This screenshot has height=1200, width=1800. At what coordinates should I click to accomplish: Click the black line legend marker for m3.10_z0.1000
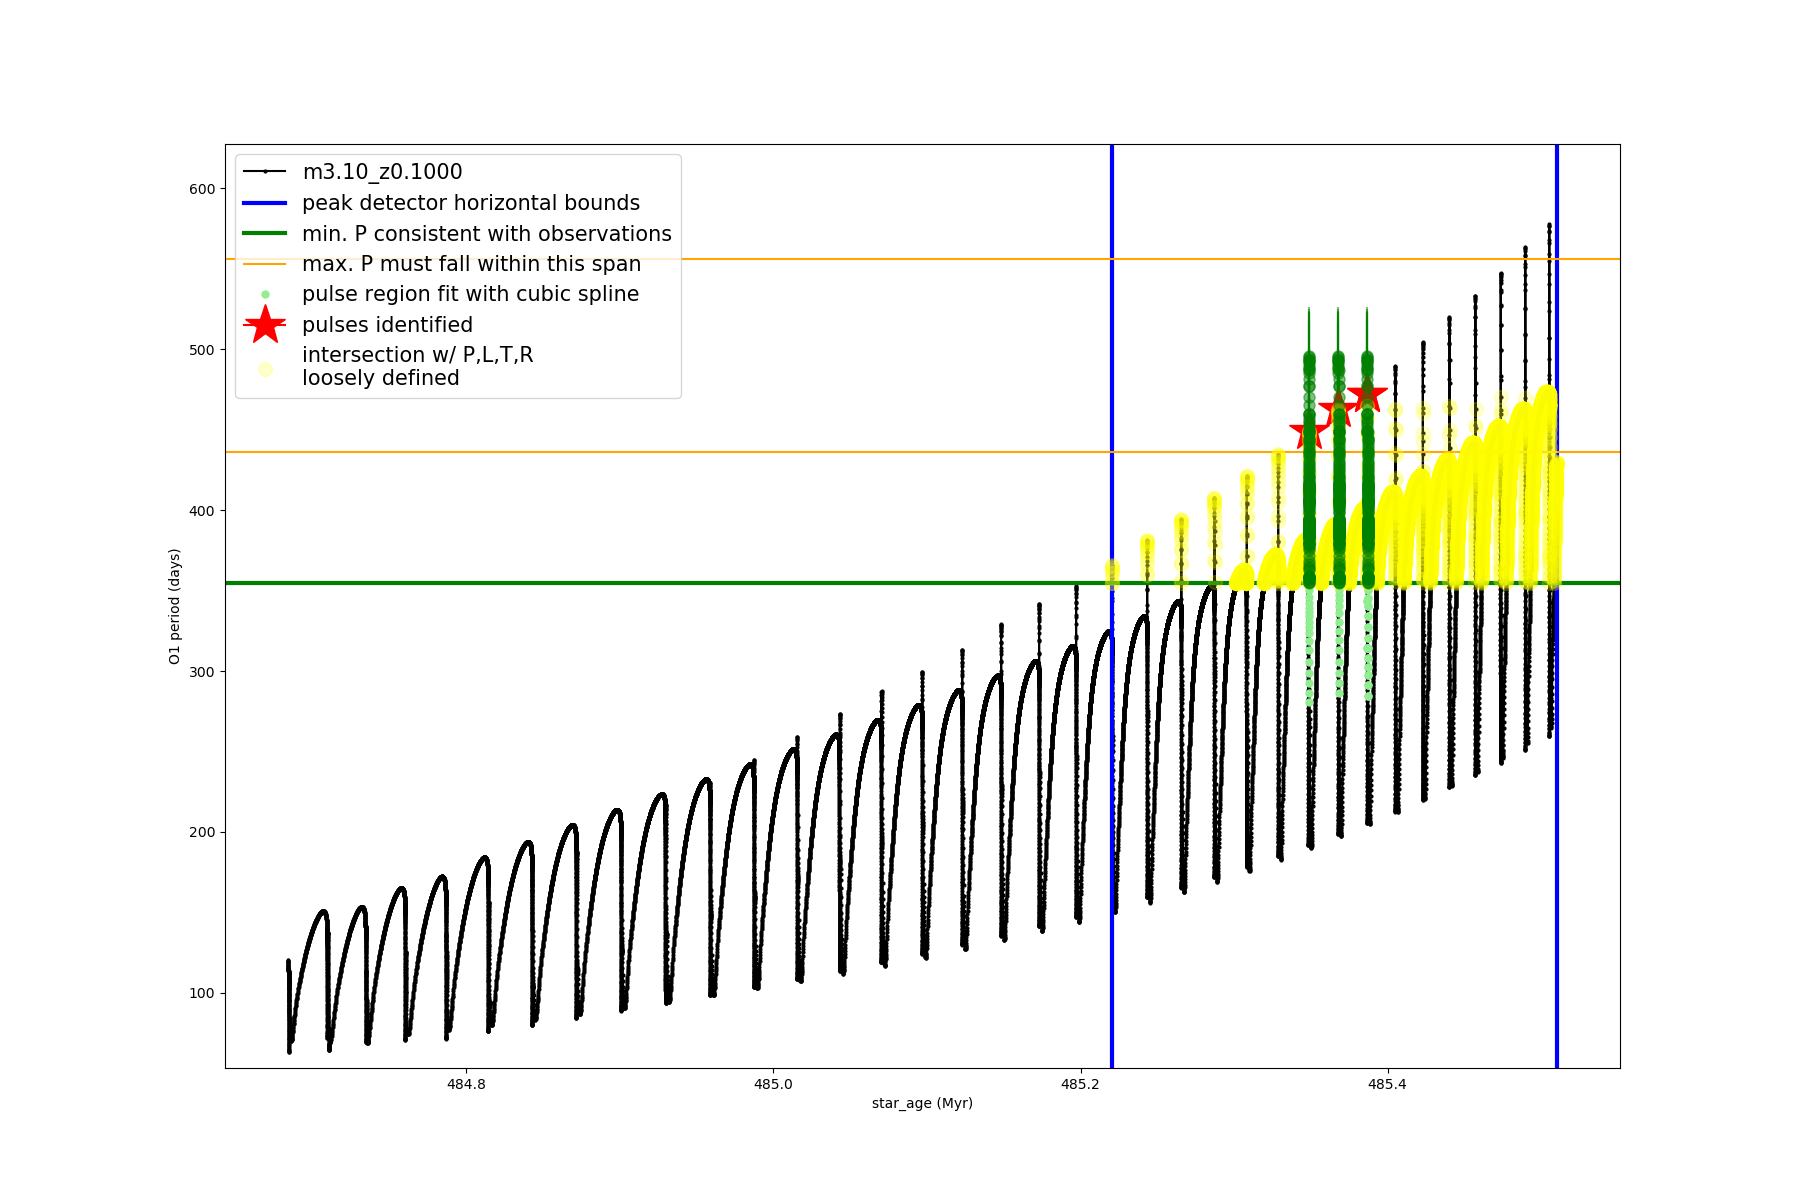(x=265, y=172)
